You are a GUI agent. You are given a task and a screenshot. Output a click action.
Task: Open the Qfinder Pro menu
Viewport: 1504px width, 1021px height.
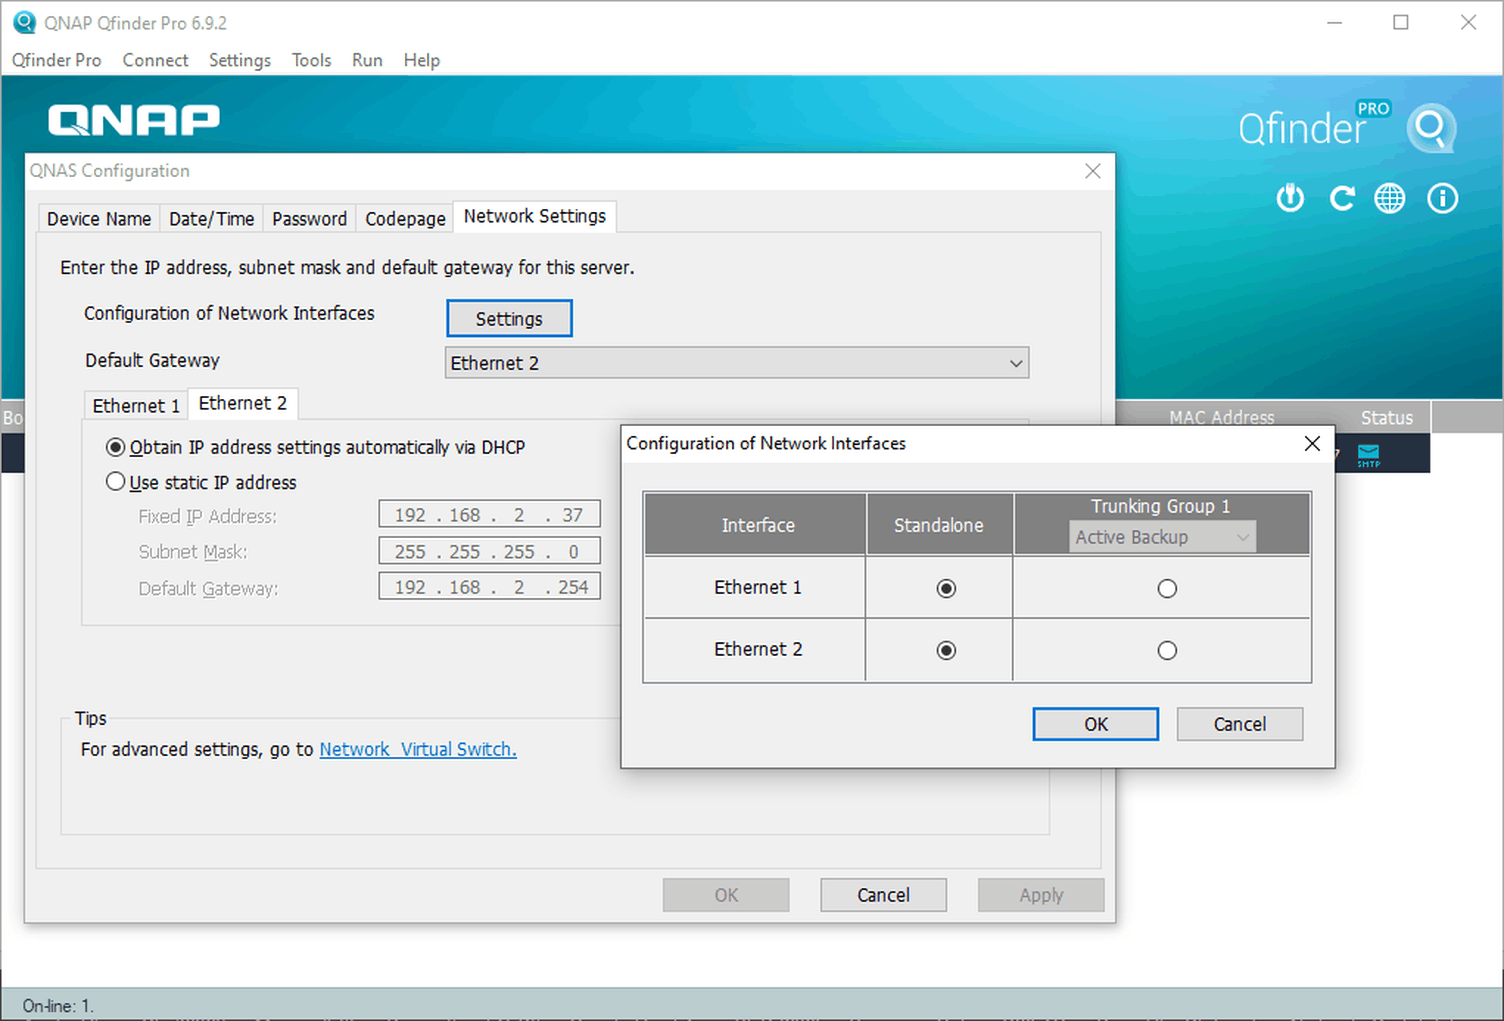coord(57,60)
